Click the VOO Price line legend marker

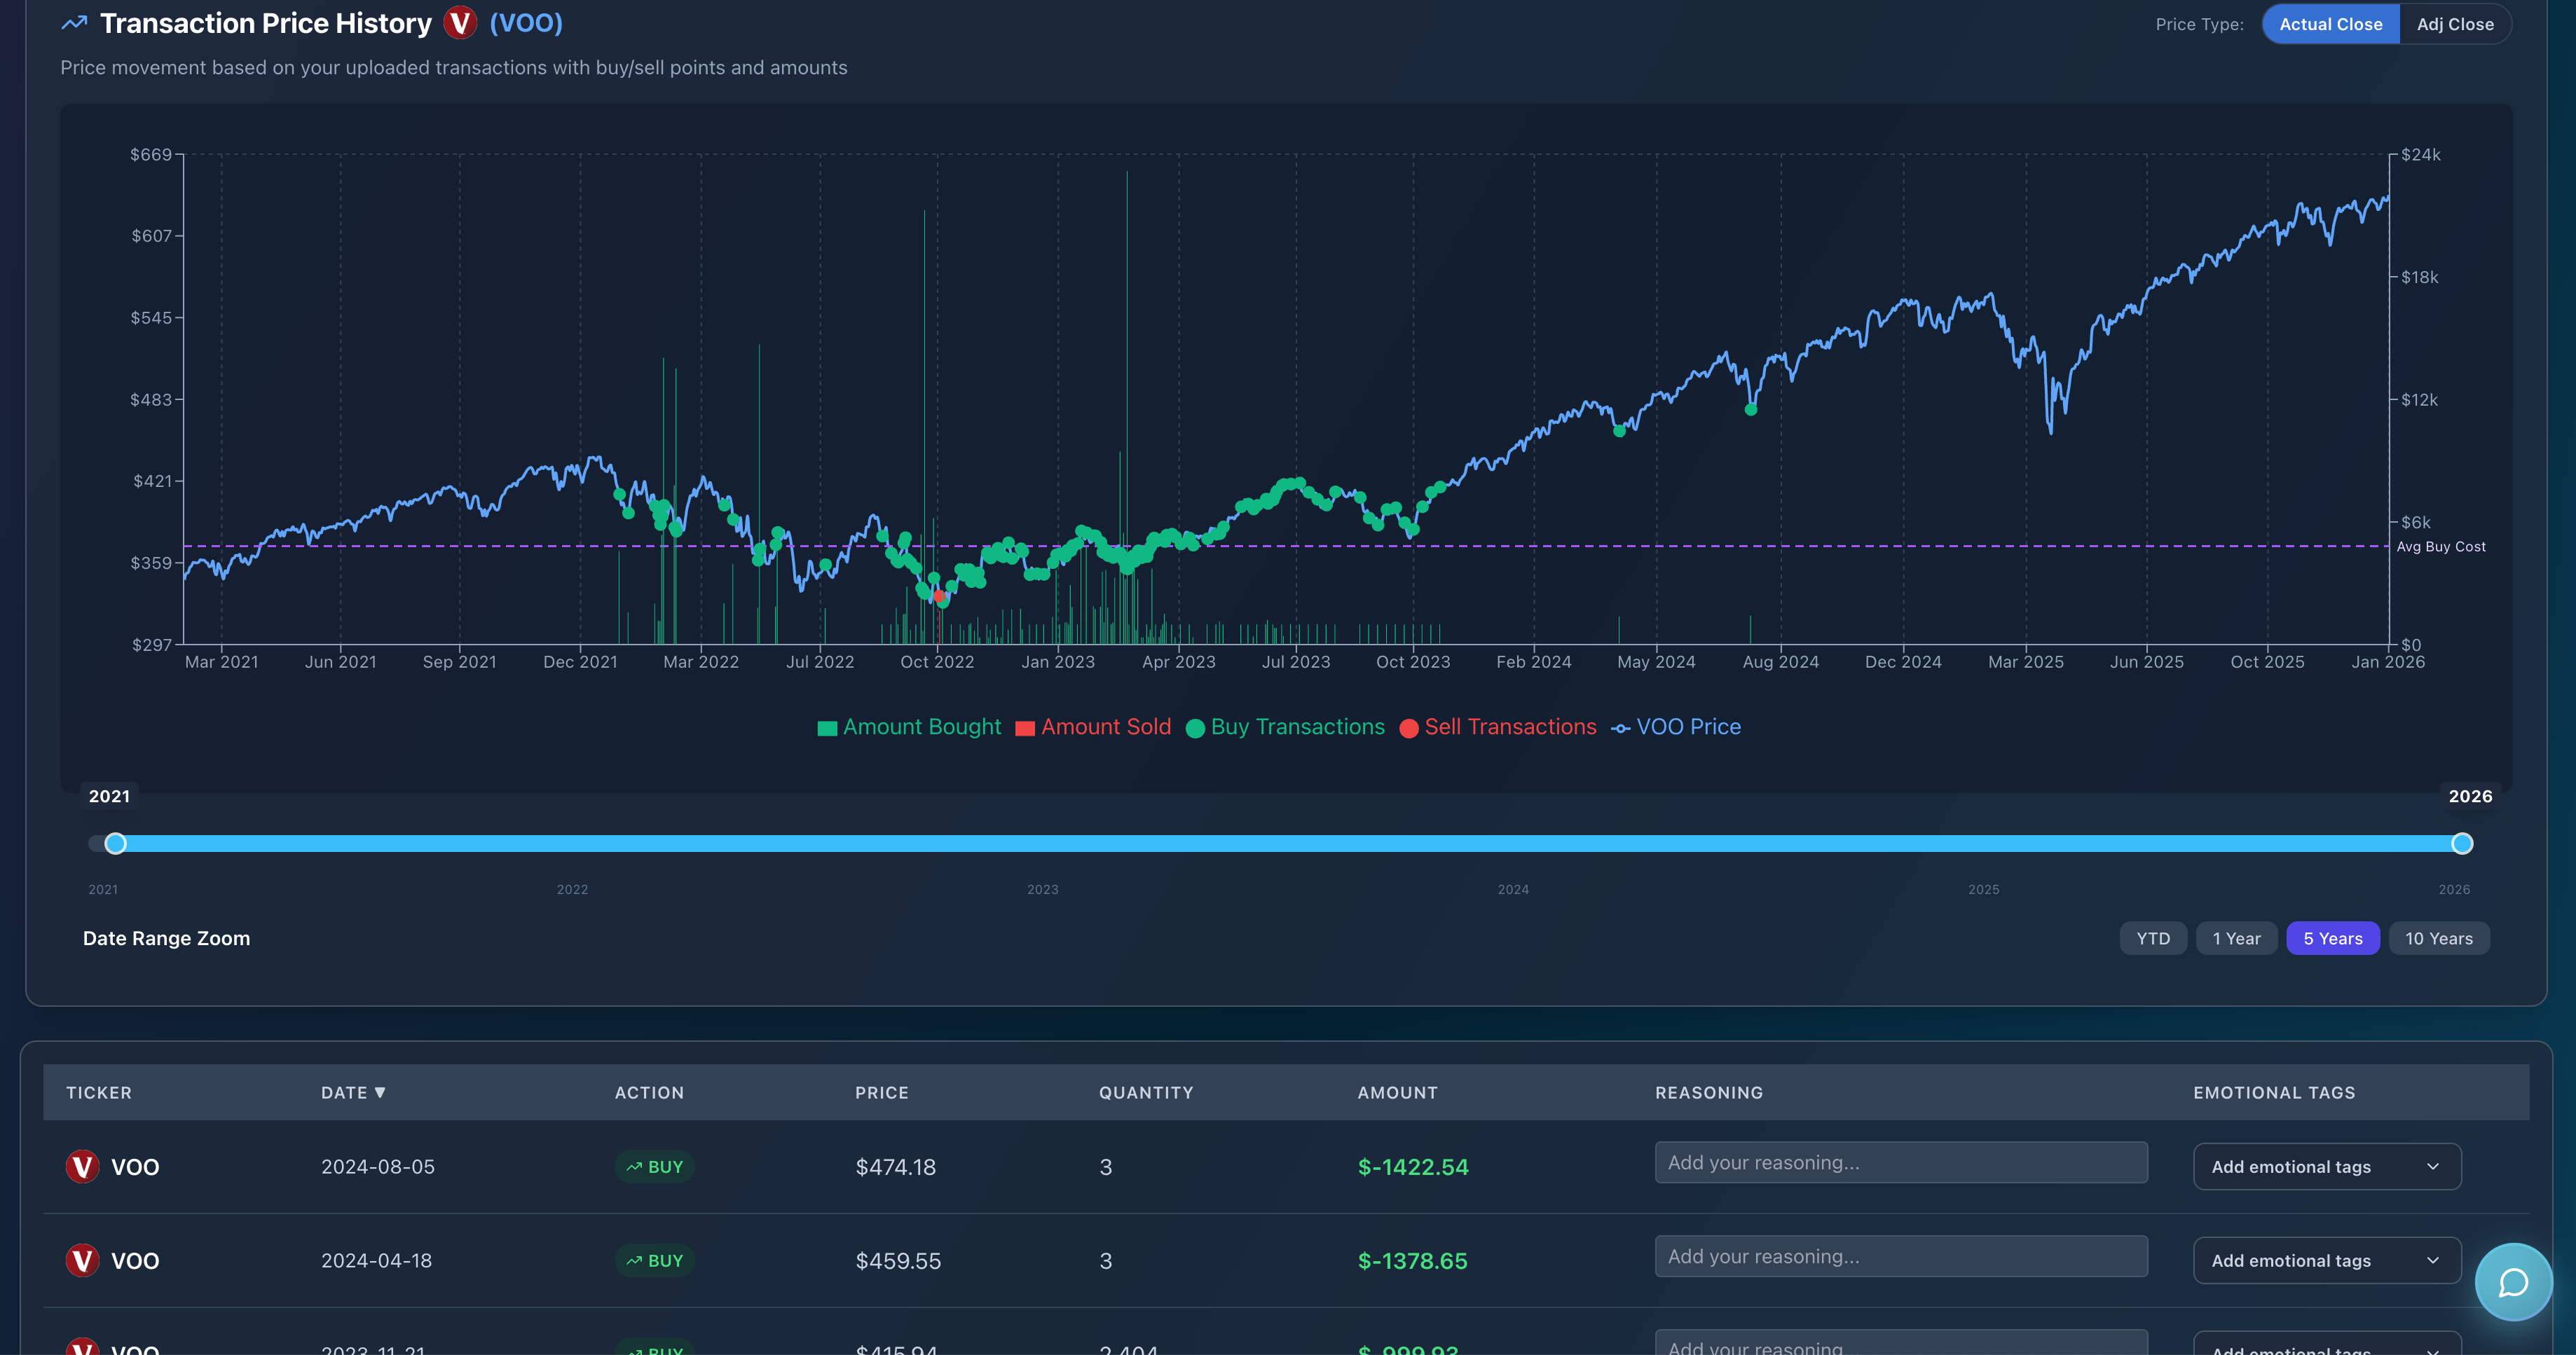(1620, 727)
